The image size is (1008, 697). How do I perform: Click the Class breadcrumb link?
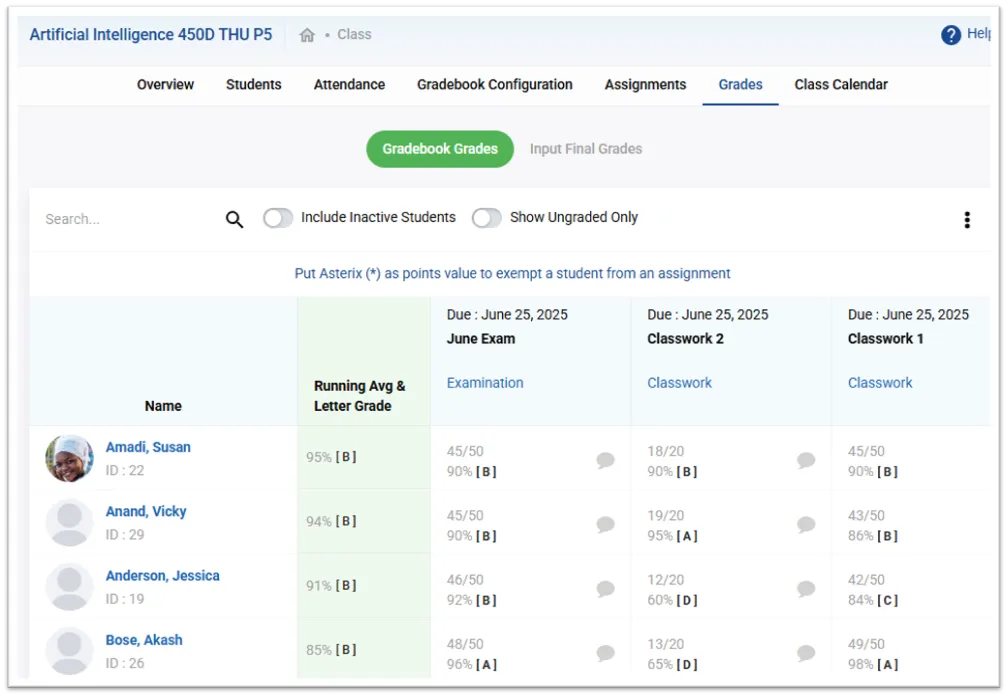(x=354, y=35)
